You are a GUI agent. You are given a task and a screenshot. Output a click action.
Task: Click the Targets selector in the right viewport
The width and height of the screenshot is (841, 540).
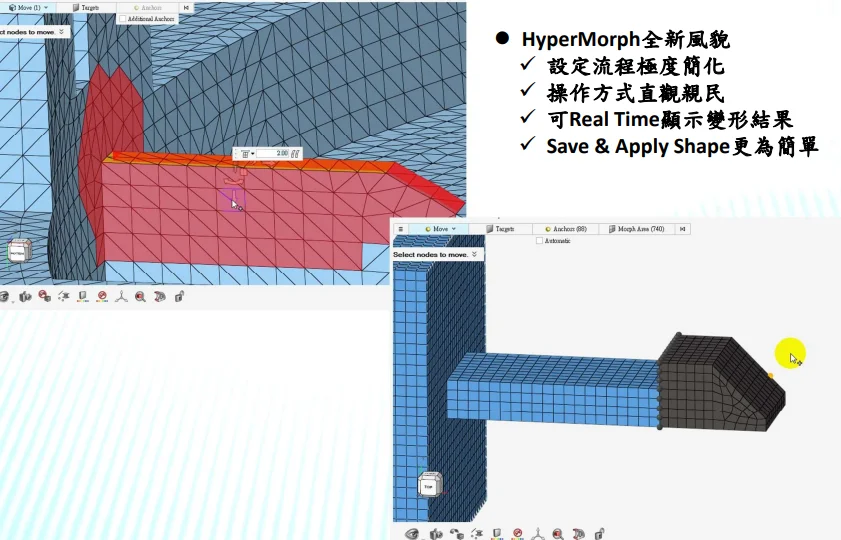pos(500,229)
